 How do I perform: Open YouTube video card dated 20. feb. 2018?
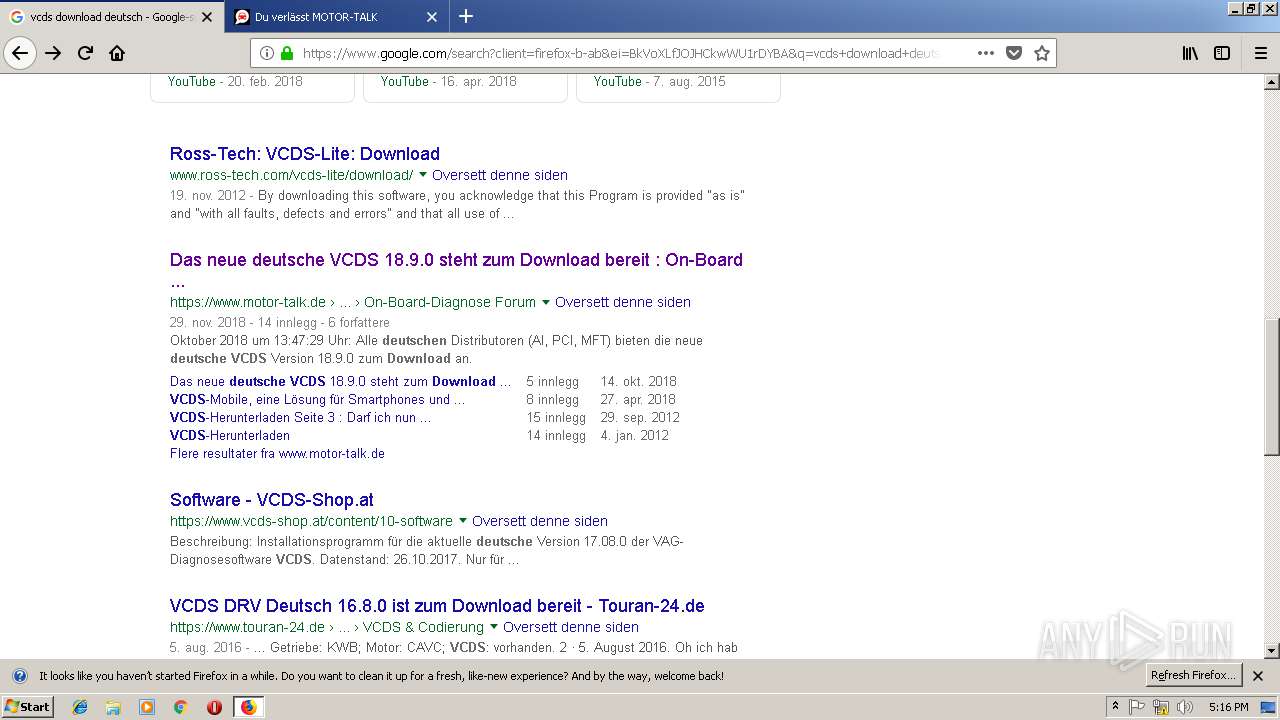coord(252,86)
